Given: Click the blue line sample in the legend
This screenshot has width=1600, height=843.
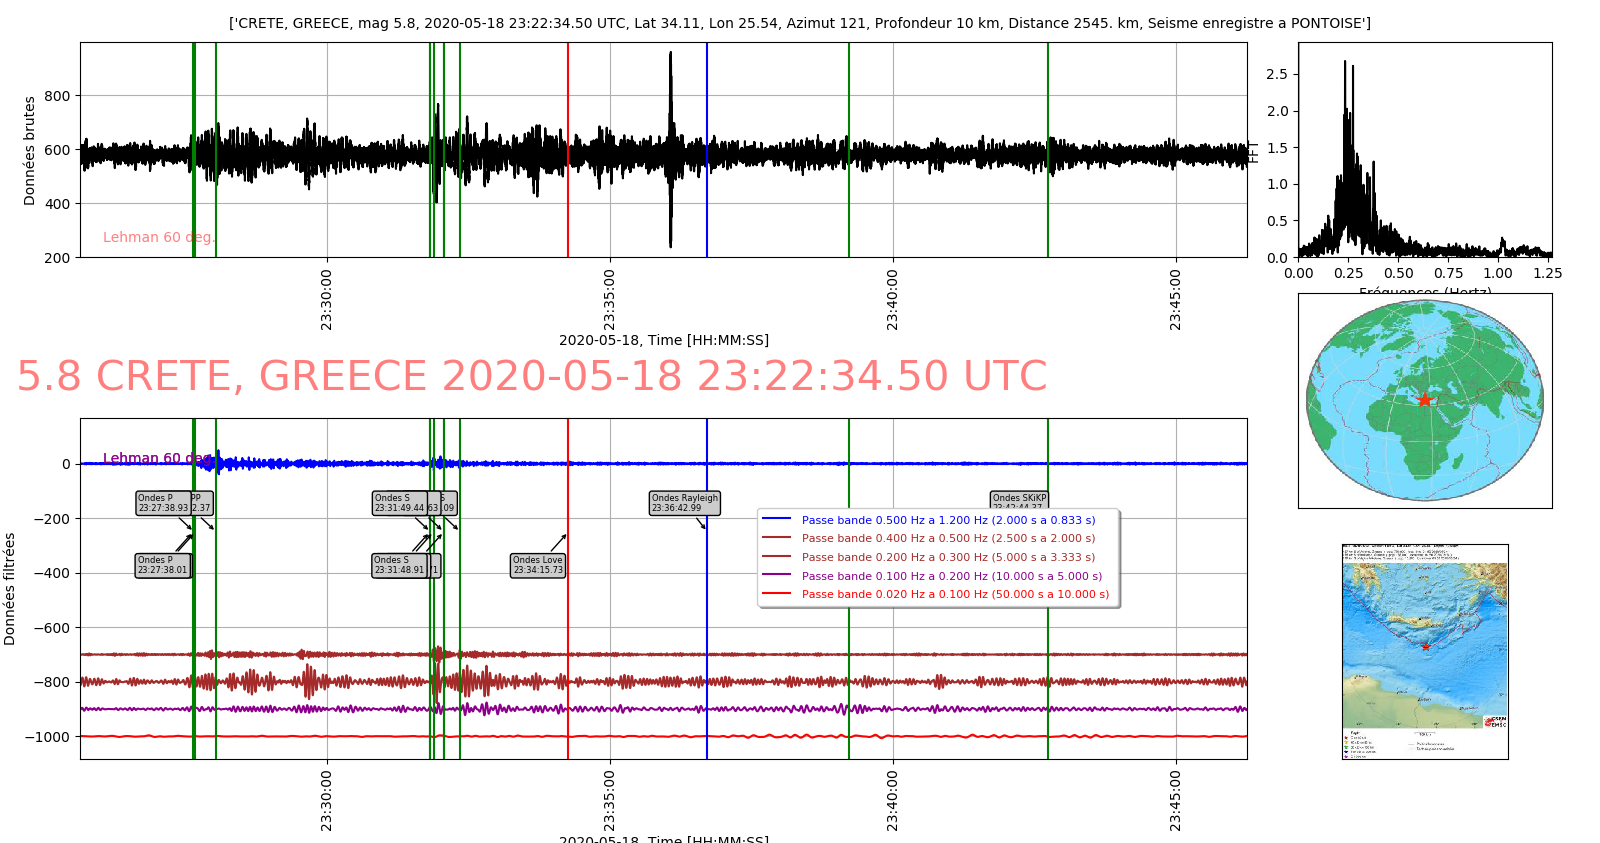Looking at the screenshot, I should [776, 520].
